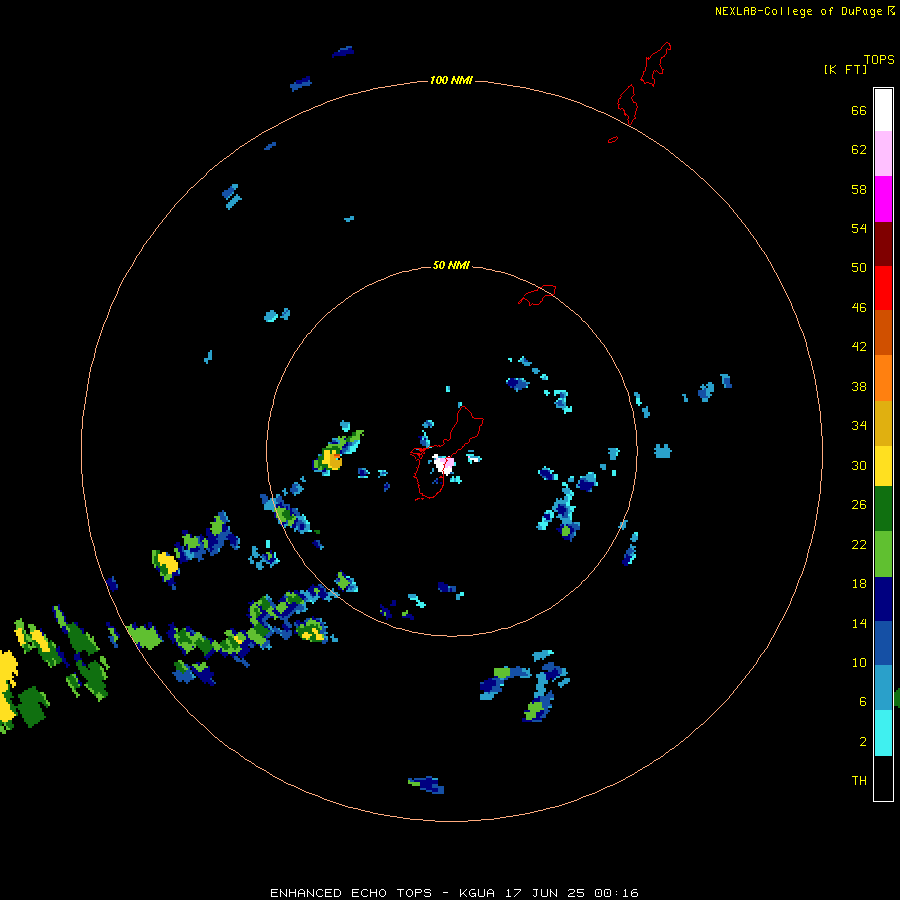Click the '46' legend value
Screen dimensions: 900x900
(859, 308)
